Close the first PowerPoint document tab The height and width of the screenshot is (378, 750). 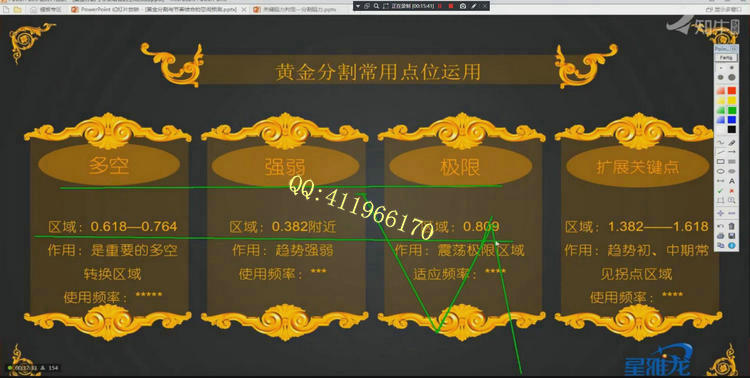click(x=243, y=9)
